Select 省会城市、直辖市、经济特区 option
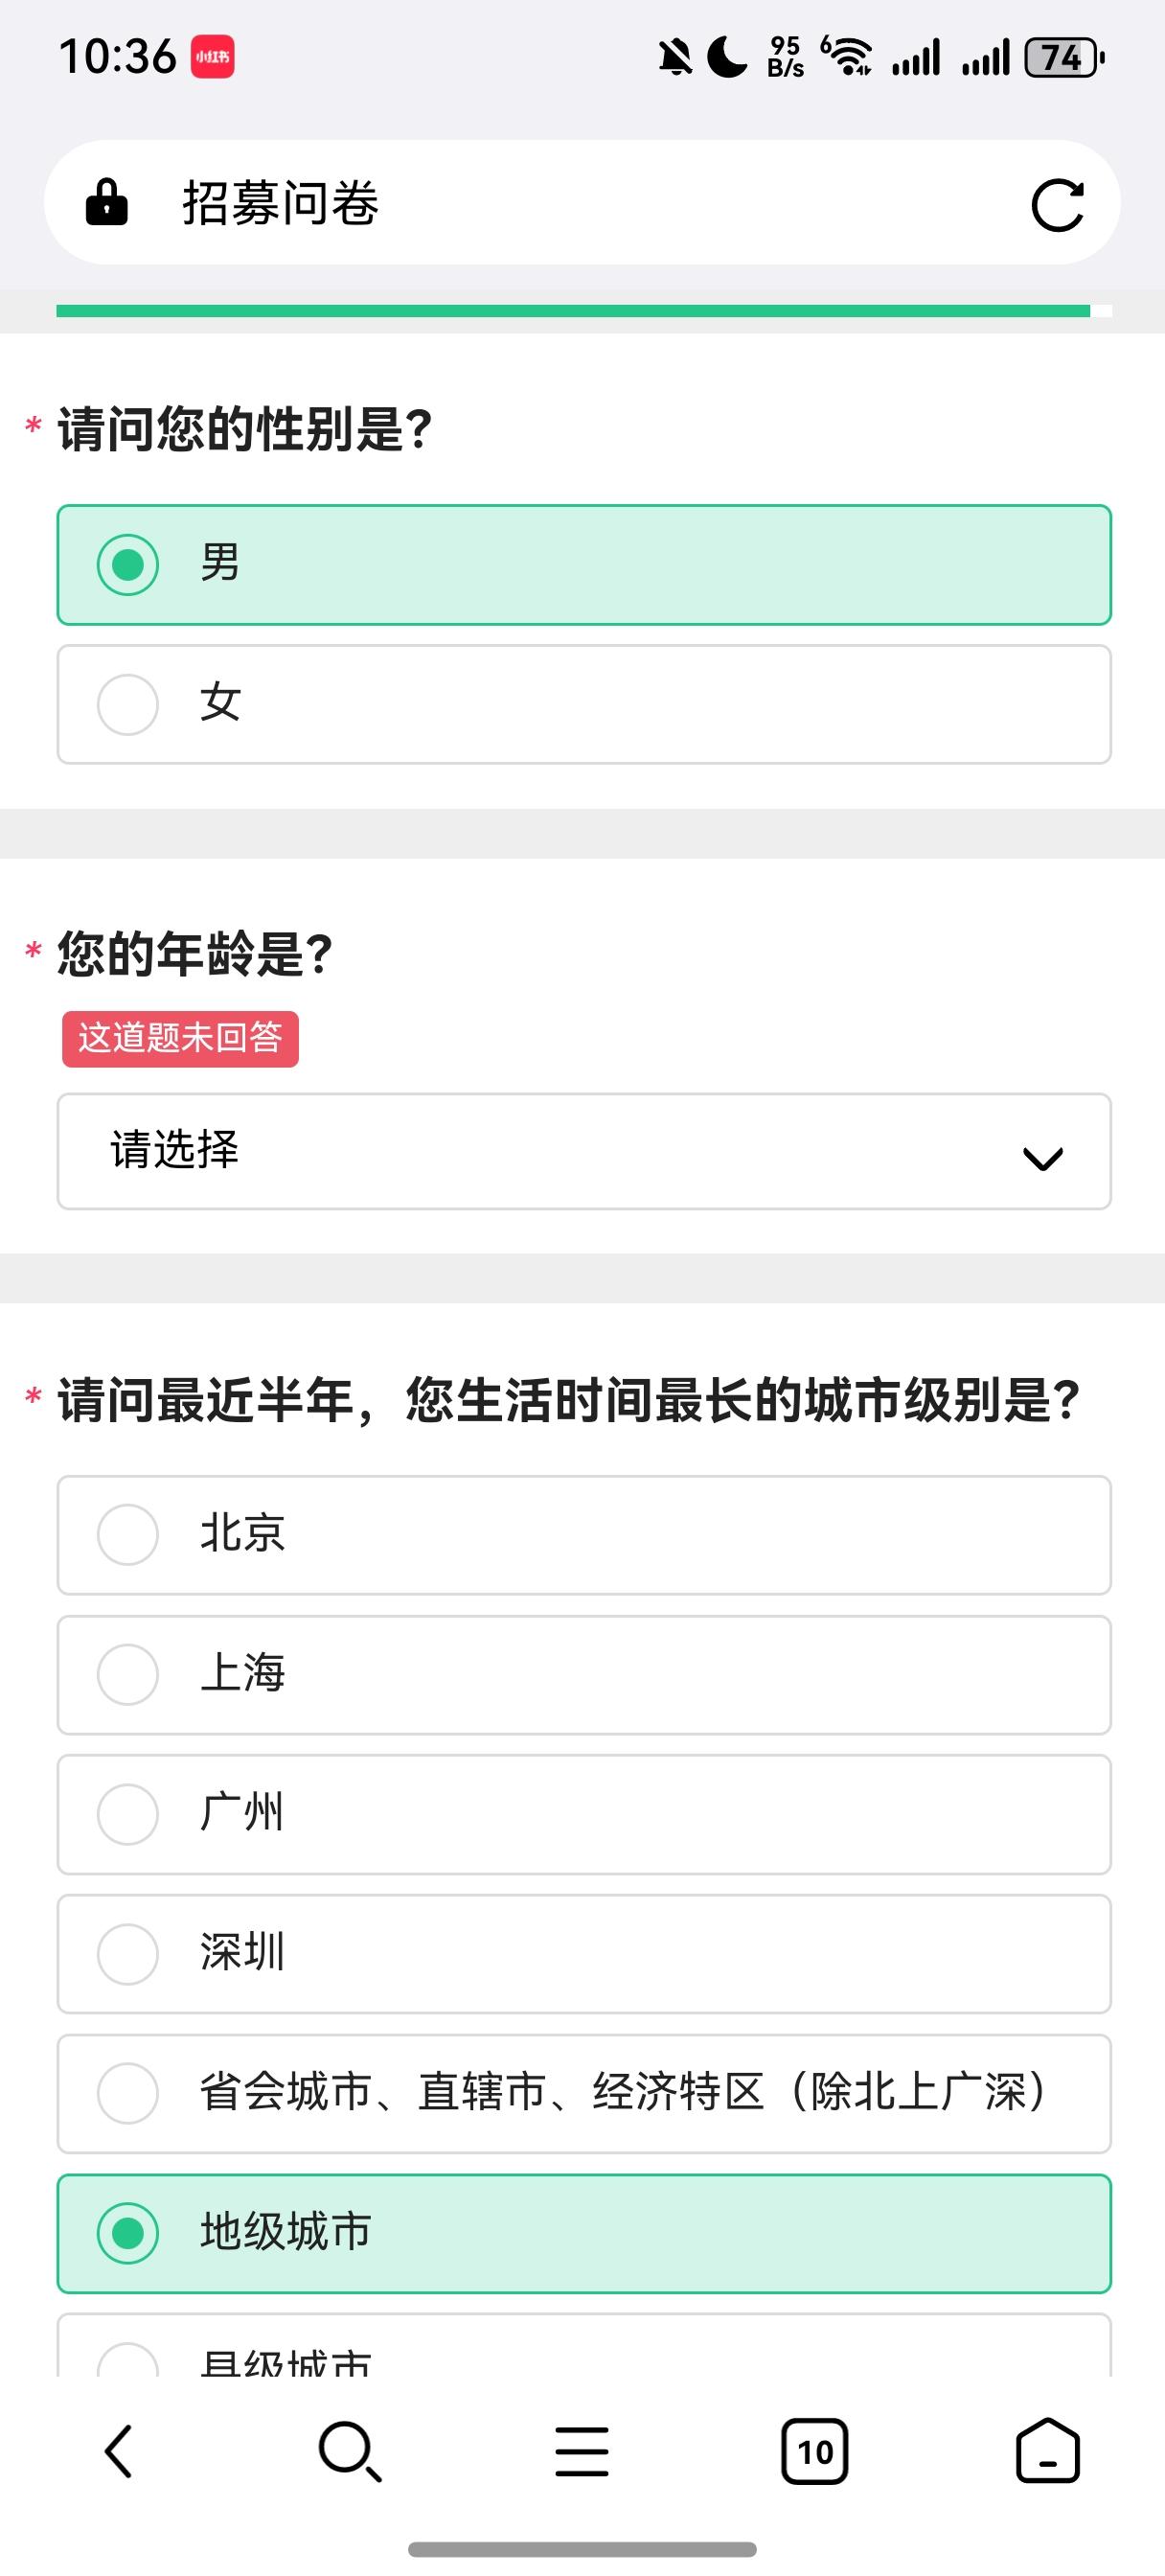 pos(584,2093)
